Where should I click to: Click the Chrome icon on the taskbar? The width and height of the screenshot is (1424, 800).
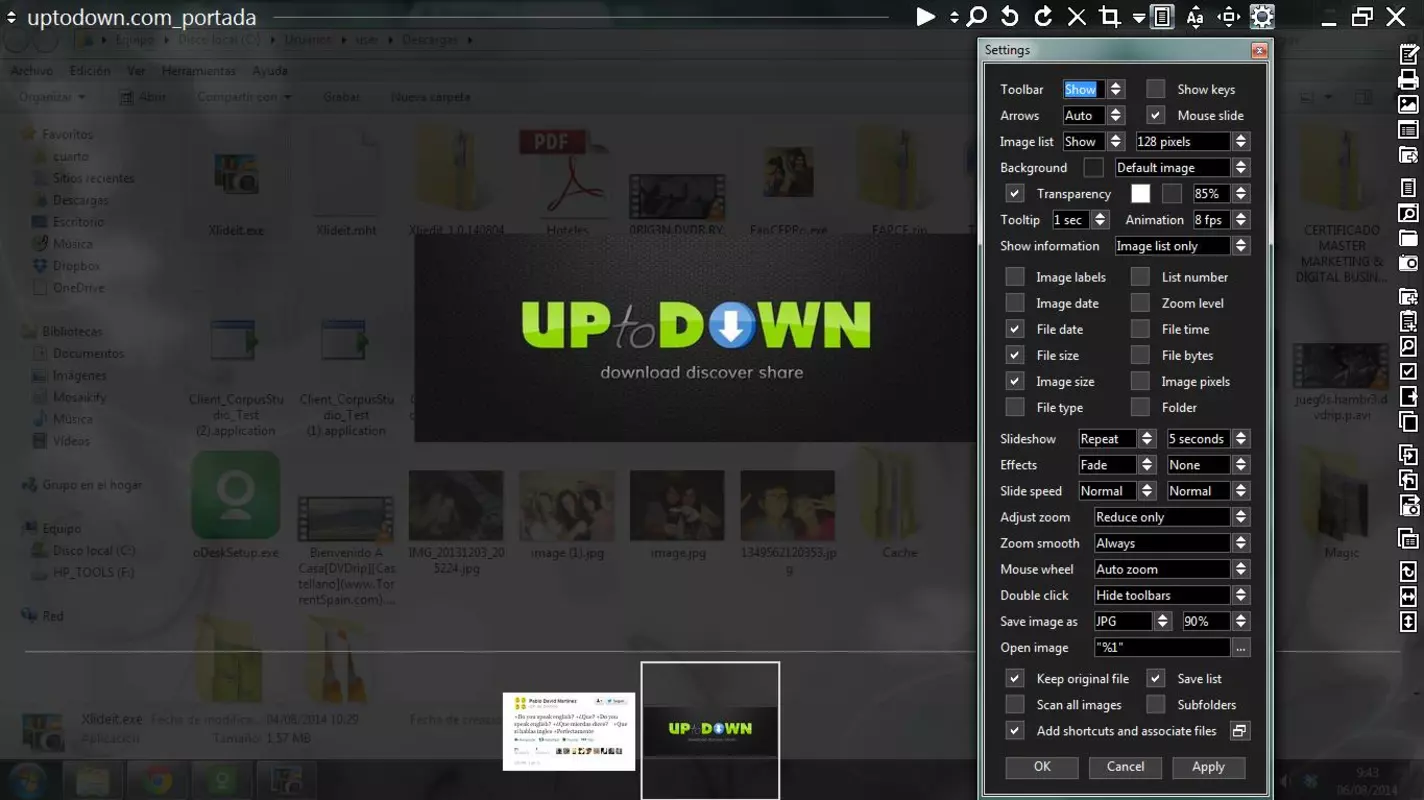pyautogui.click(x=156, y=780)
